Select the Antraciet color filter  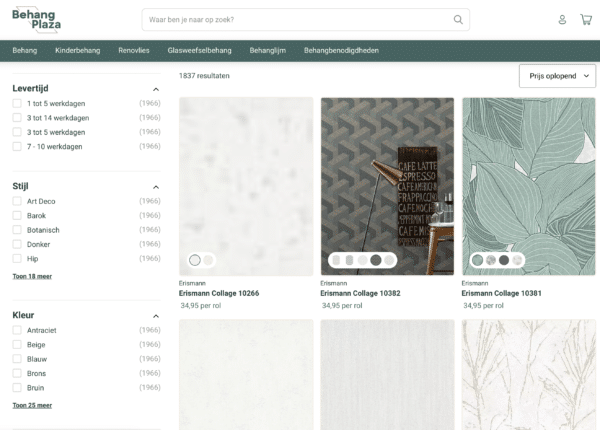(17, 330)
